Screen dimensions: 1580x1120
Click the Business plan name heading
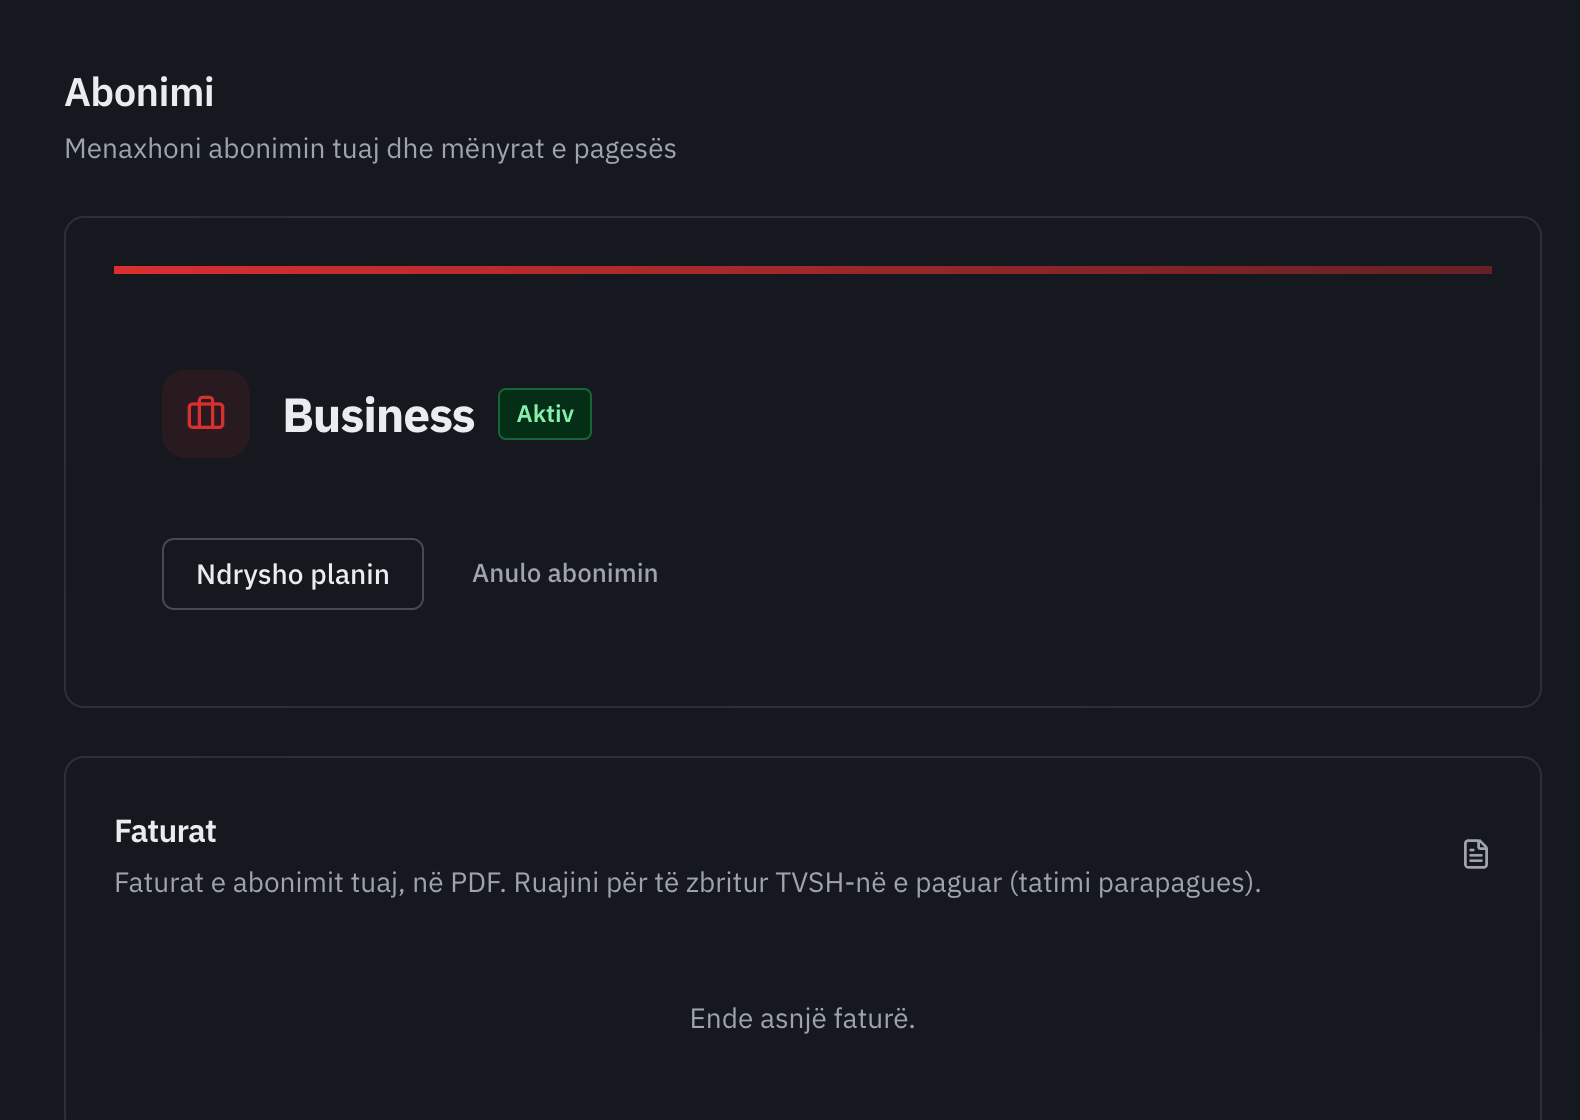[x=379, y=415]
